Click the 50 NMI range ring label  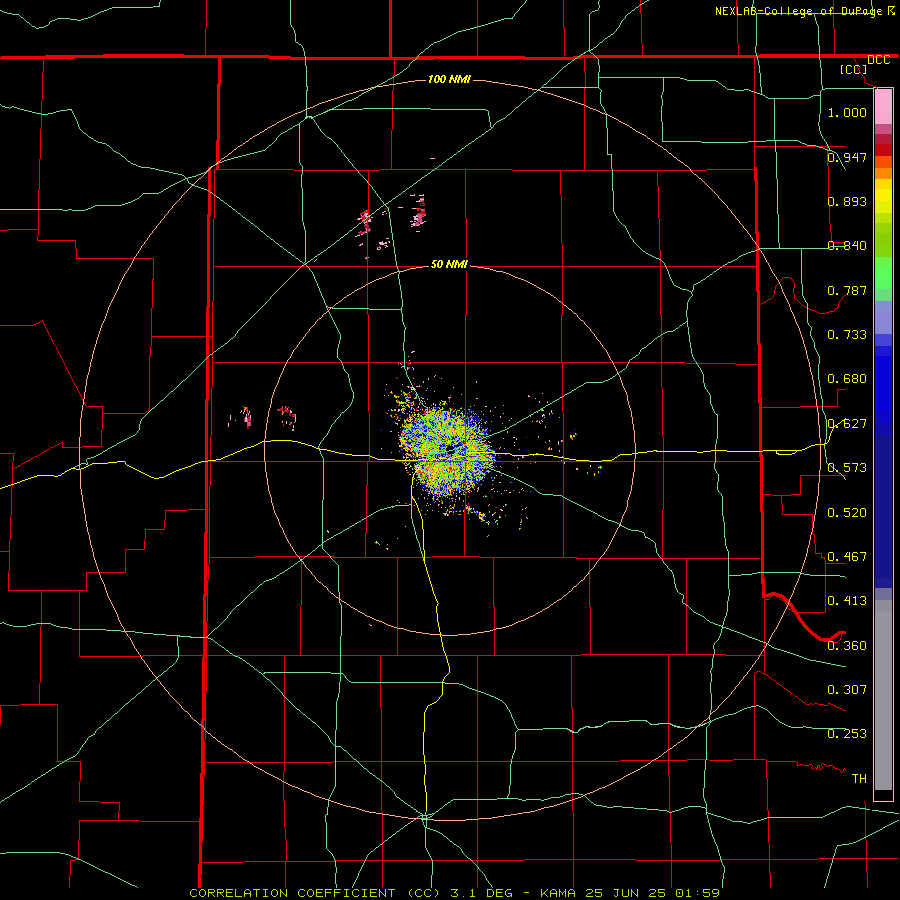coord(449,264)
